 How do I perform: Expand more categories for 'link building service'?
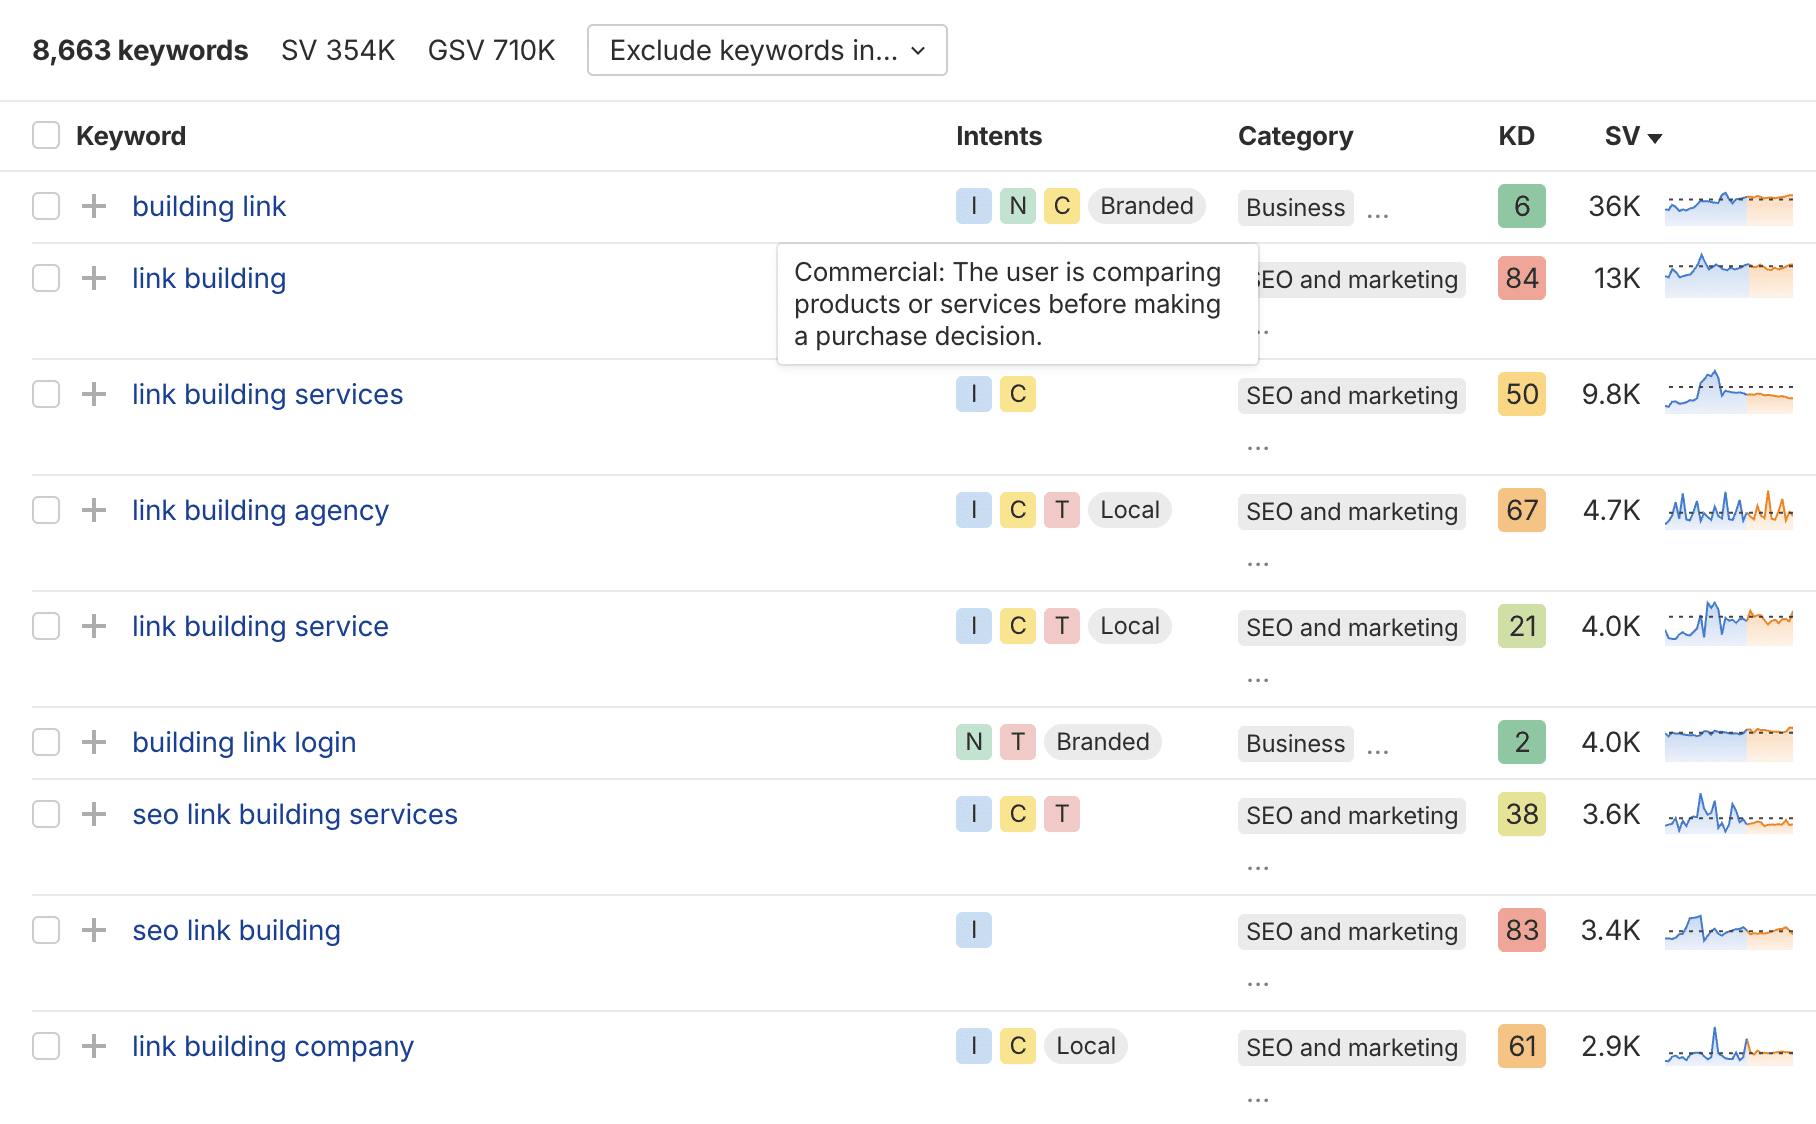(x=1258, y=679)
